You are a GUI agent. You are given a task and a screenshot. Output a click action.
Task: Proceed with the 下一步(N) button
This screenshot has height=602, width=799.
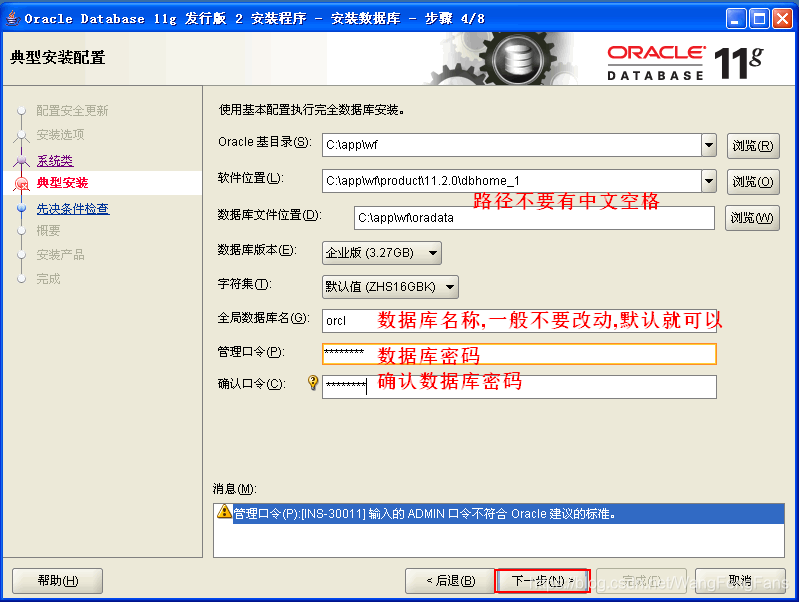pyautogui.click(x=543, y=581)
